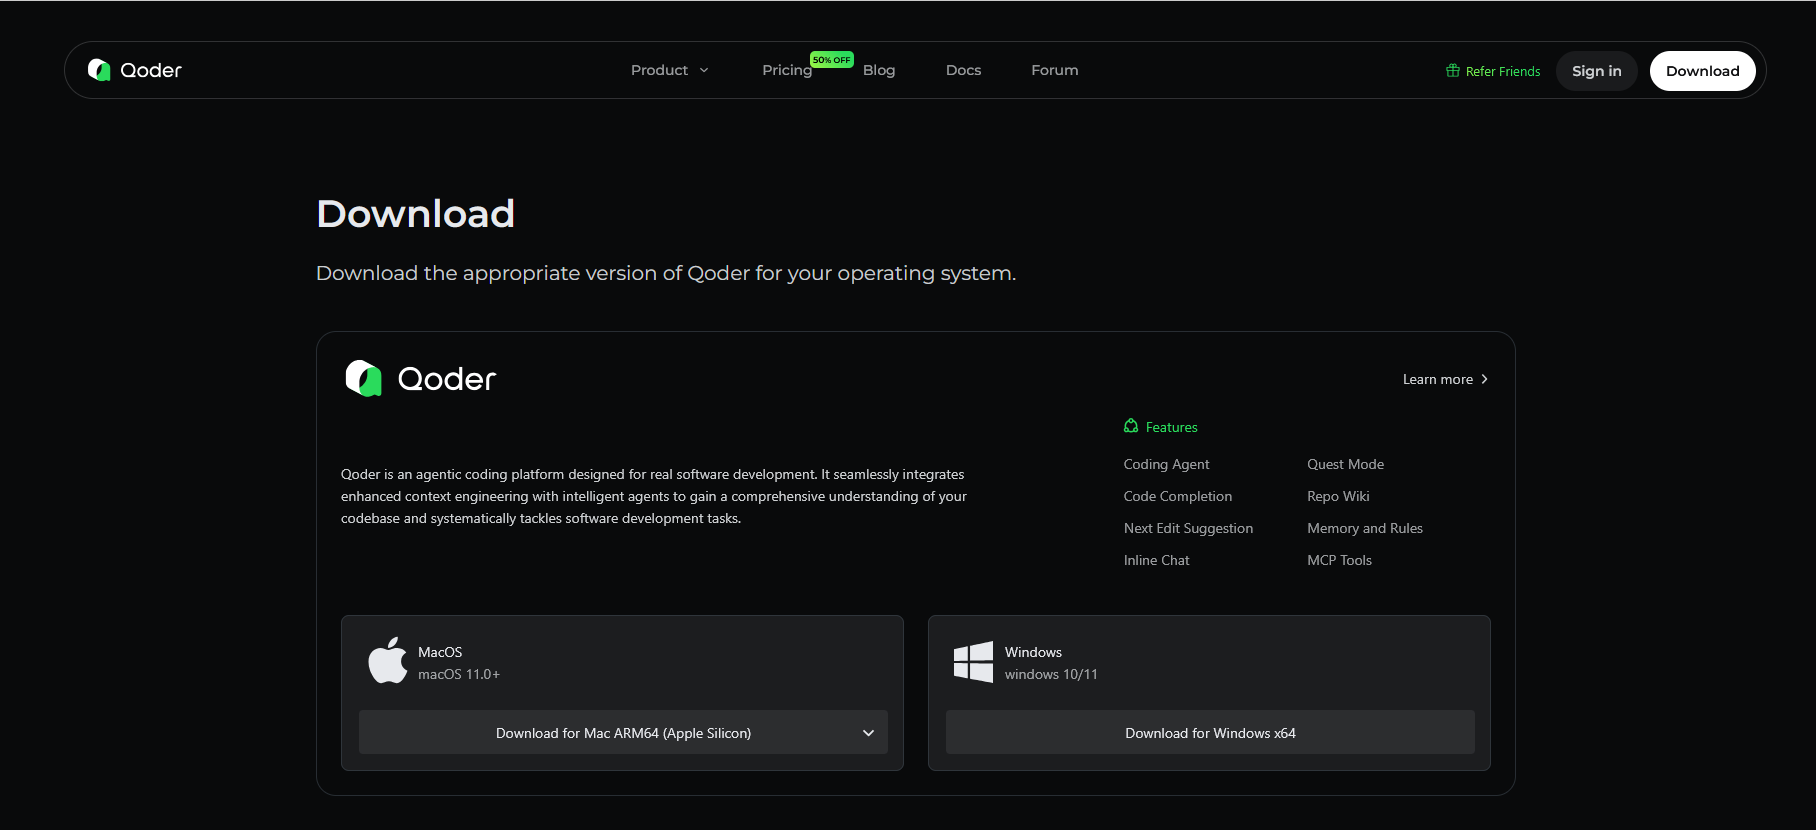Click the MacOS title text

click(440, 652)
